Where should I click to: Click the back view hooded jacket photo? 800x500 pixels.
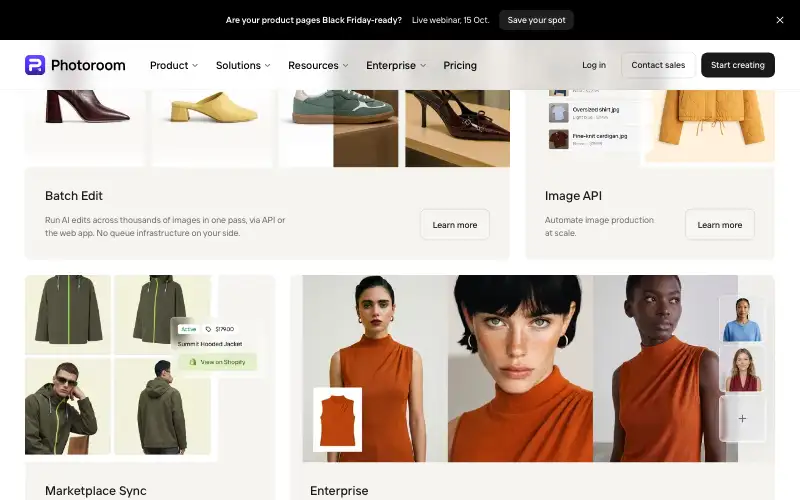[162, 406]
